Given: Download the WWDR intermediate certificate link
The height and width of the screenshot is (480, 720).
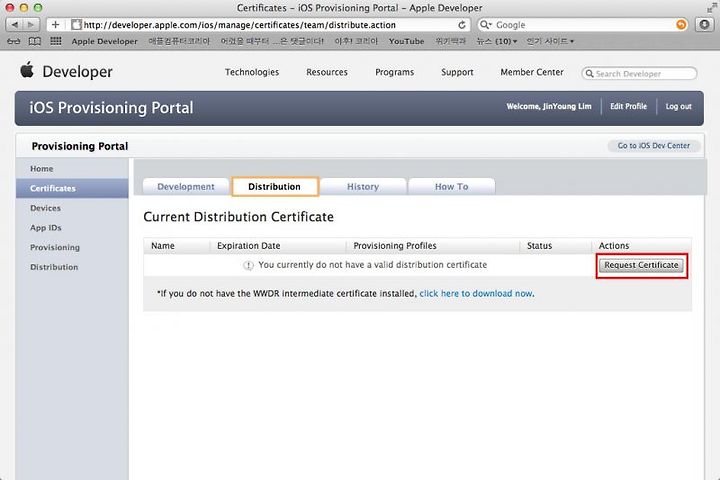Looking at the screenshot, I should (476, 294).
